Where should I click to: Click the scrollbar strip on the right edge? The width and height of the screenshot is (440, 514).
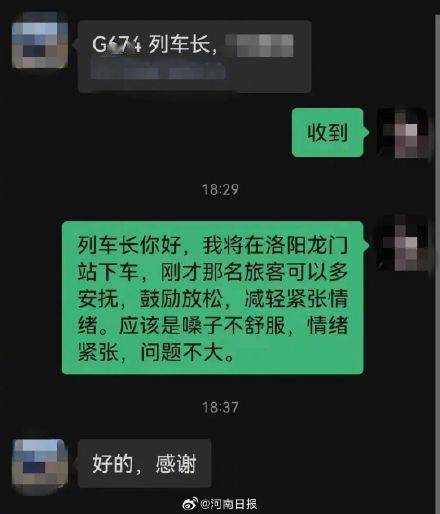pyautogui.click(x=437, y=263)
